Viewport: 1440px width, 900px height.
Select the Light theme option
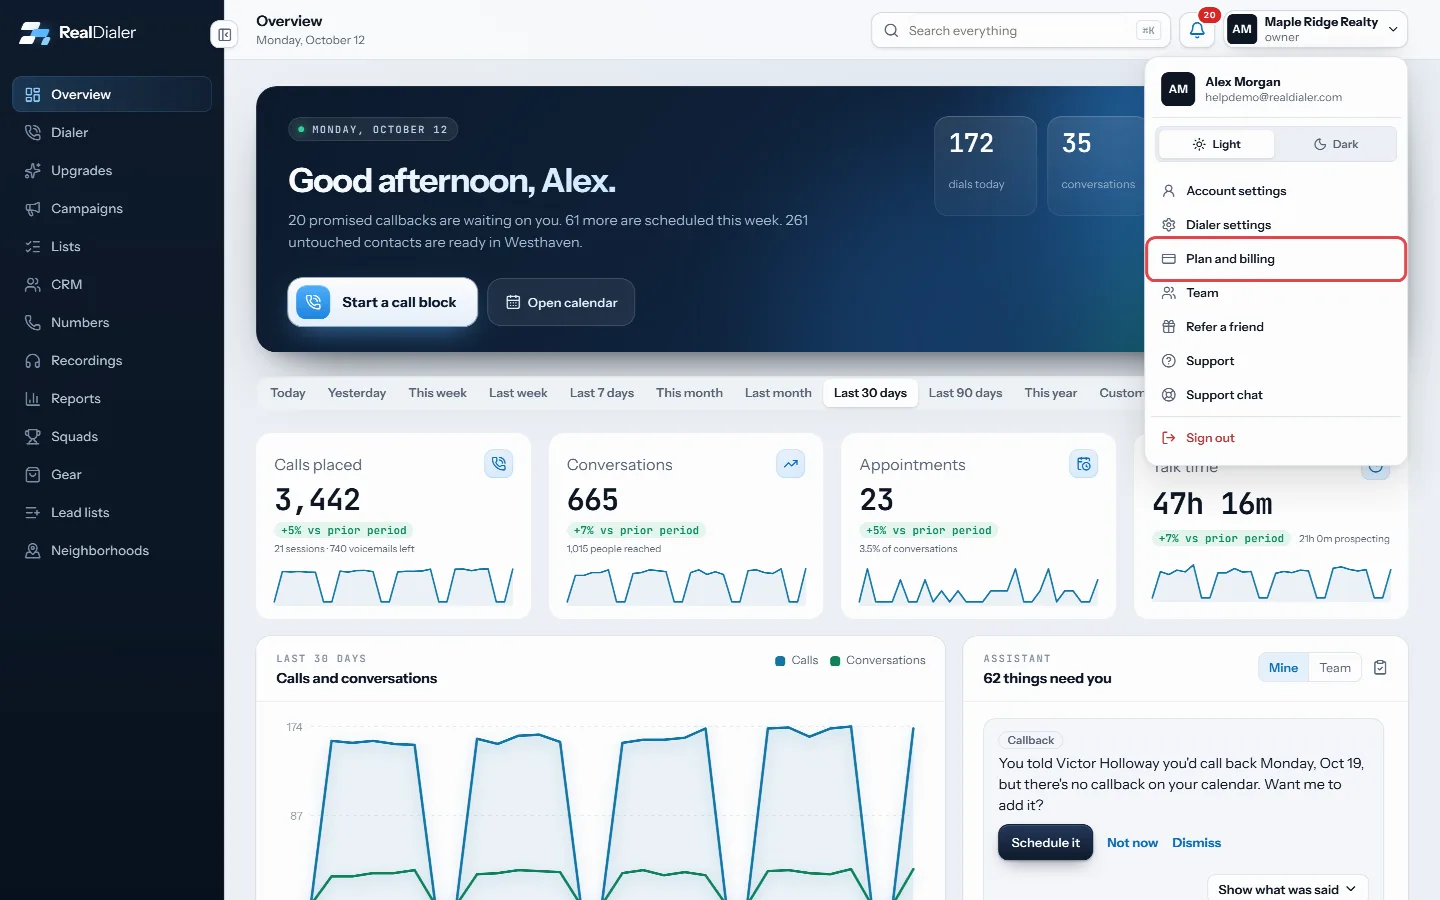click(x=1216, y=144)
